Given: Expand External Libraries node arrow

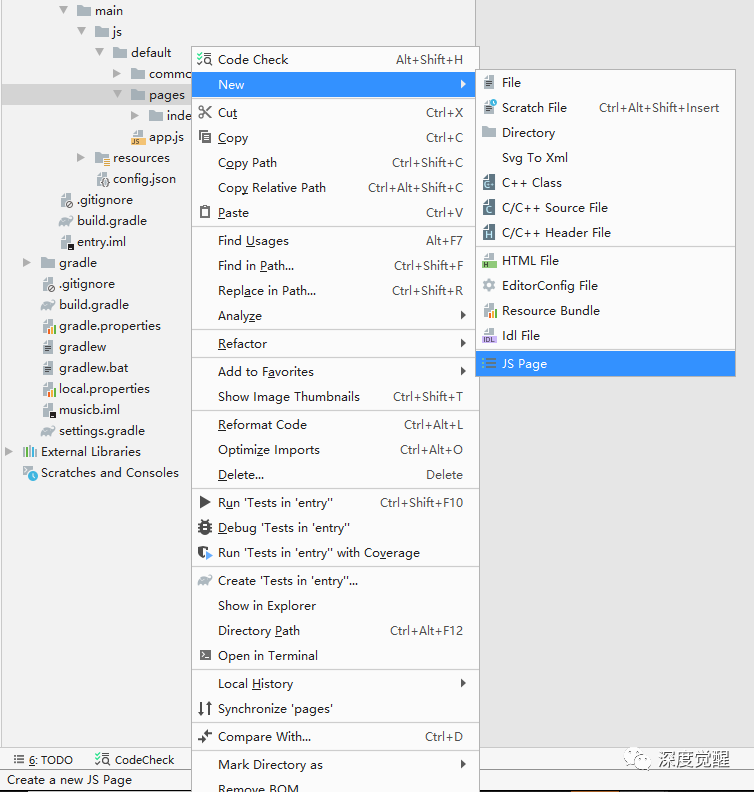Looking at the screenshot, I should (x=9, y=452).
